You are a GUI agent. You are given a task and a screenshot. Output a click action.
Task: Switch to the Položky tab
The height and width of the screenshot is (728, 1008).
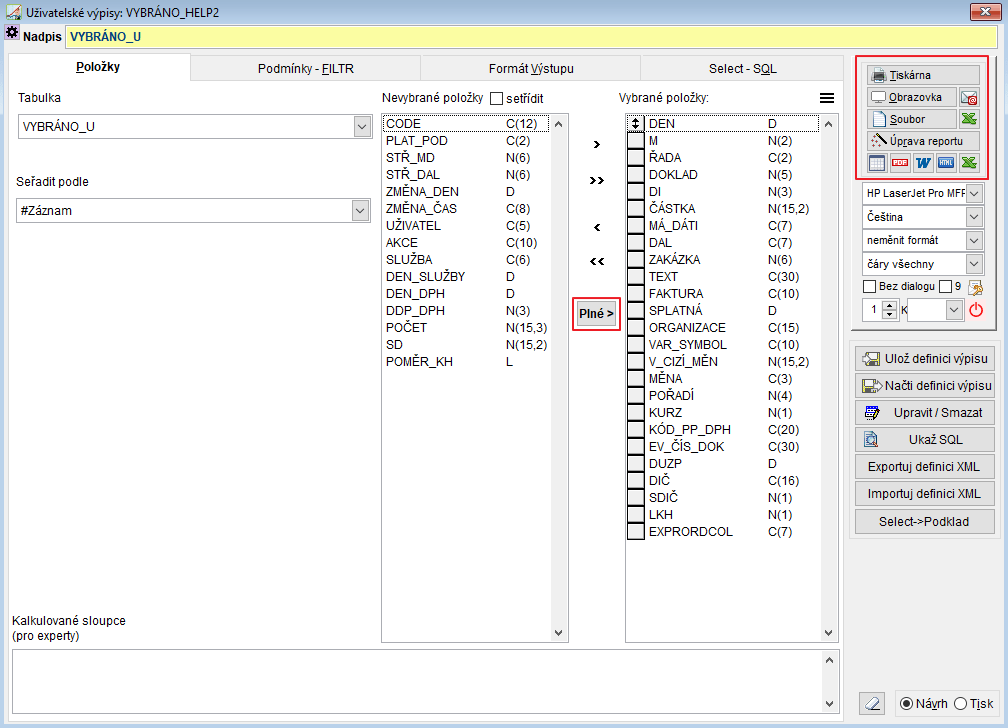(x=98, y=67)
